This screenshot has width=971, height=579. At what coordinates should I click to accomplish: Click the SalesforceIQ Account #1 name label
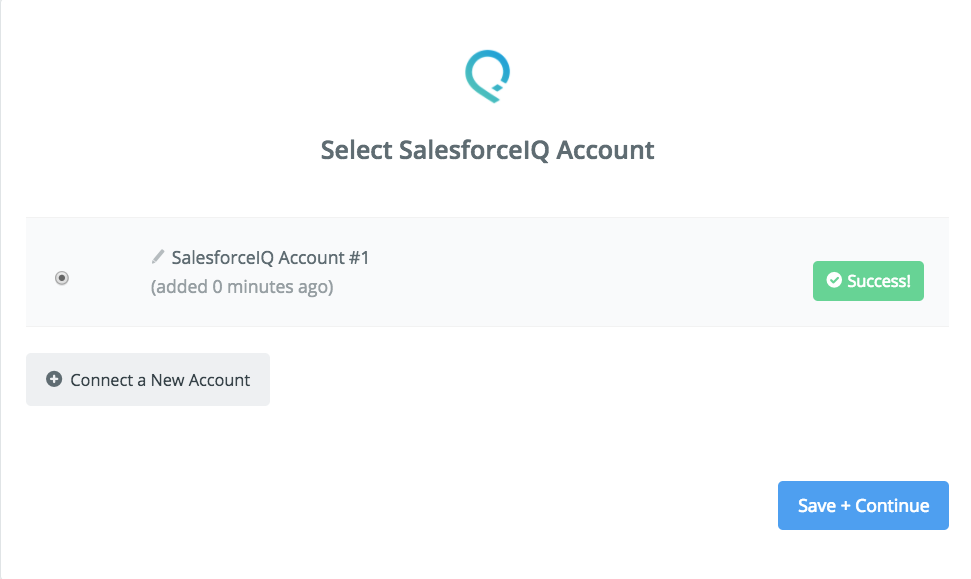(270, 258)
